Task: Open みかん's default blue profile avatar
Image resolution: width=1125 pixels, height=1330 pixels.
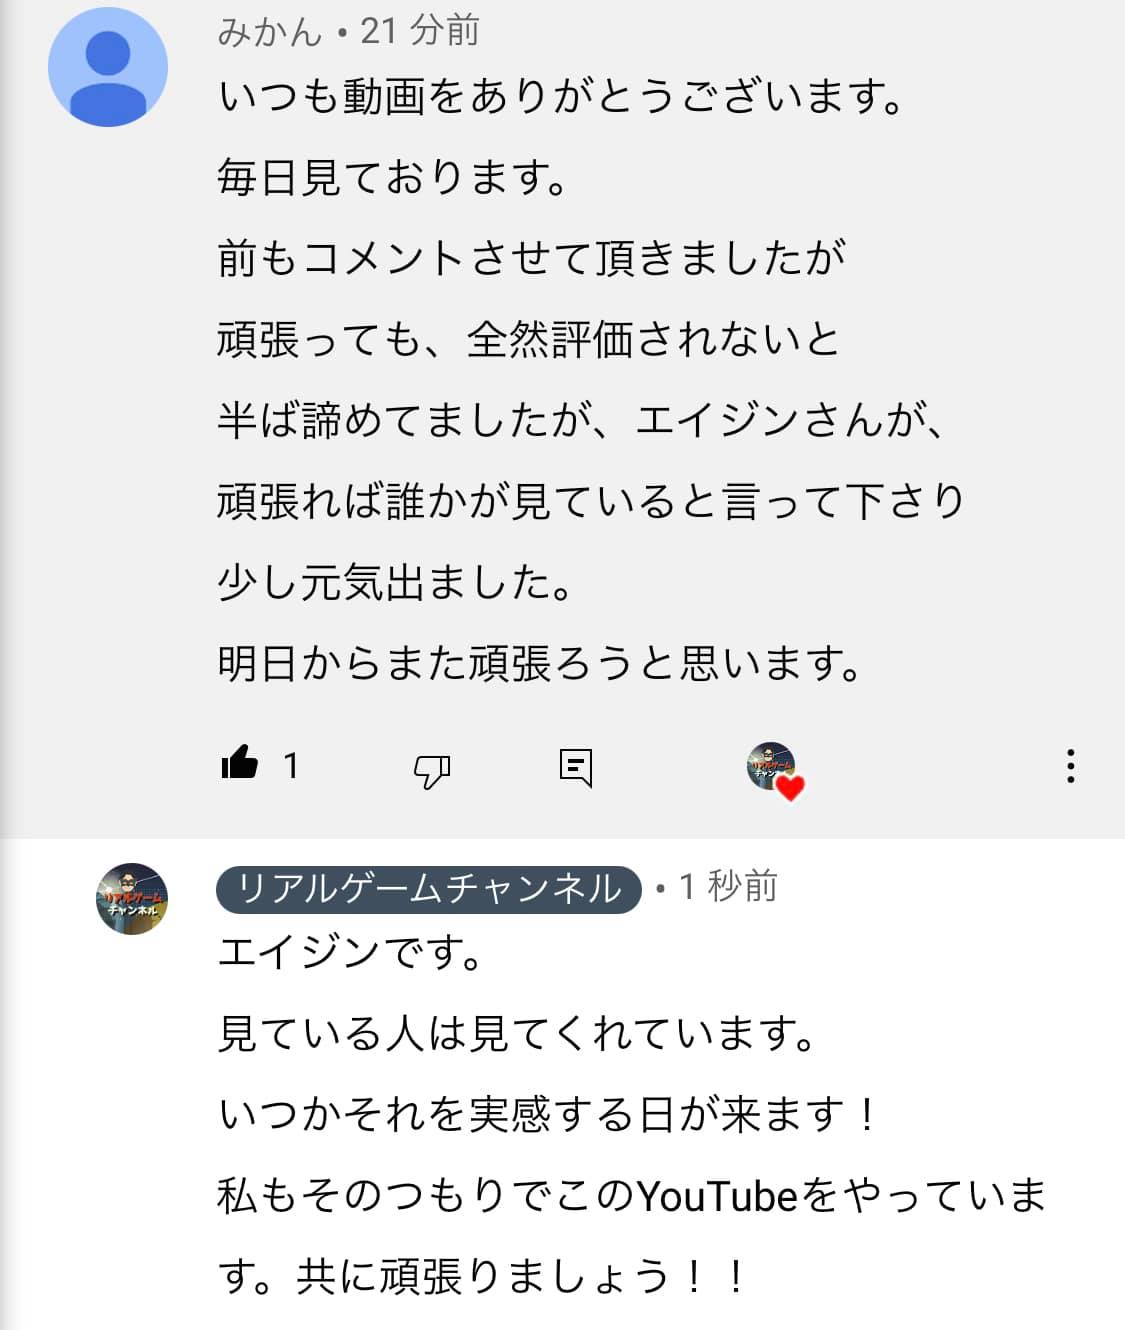Action: [x=108, y=68]
